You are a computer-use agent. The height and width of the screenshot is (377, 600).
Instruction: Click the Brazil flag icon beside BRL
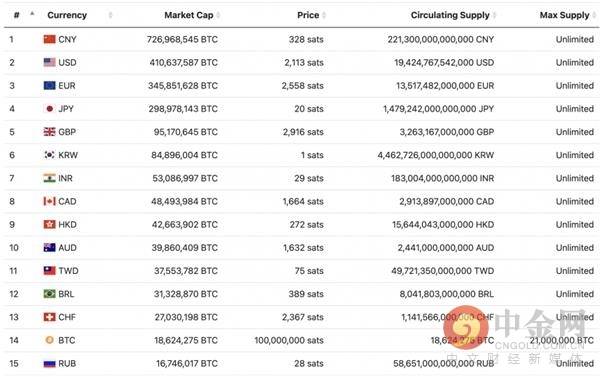[x=49, y=294]
